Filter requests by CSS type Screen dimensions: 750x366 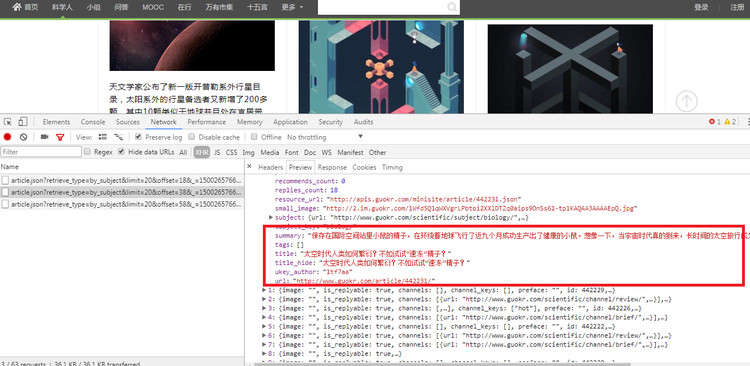pos(232,153)
